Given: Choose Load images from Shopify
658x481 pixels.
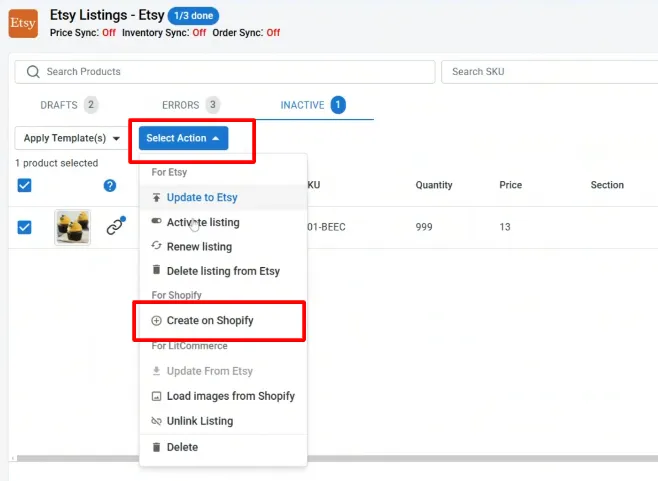Looking at the screenshot, I should (223, 396).
